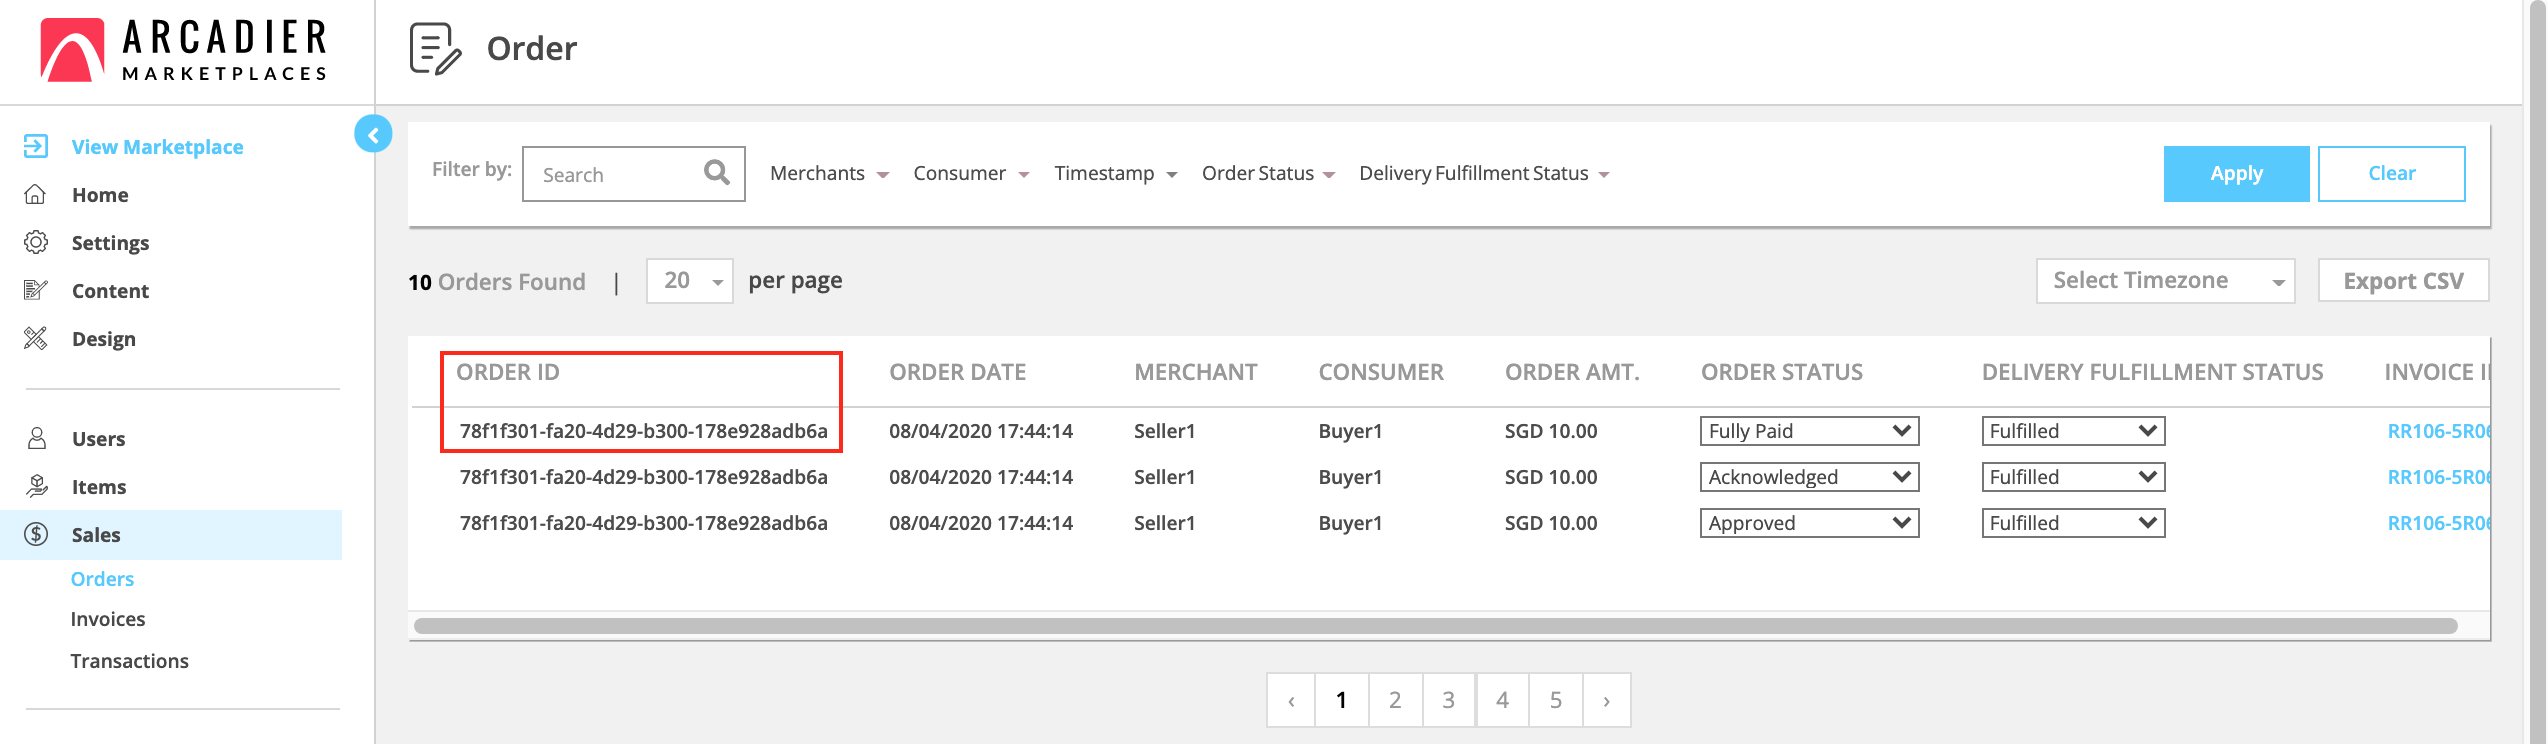Click the Design ruler-and-pencil icon

tap(36, 339)
